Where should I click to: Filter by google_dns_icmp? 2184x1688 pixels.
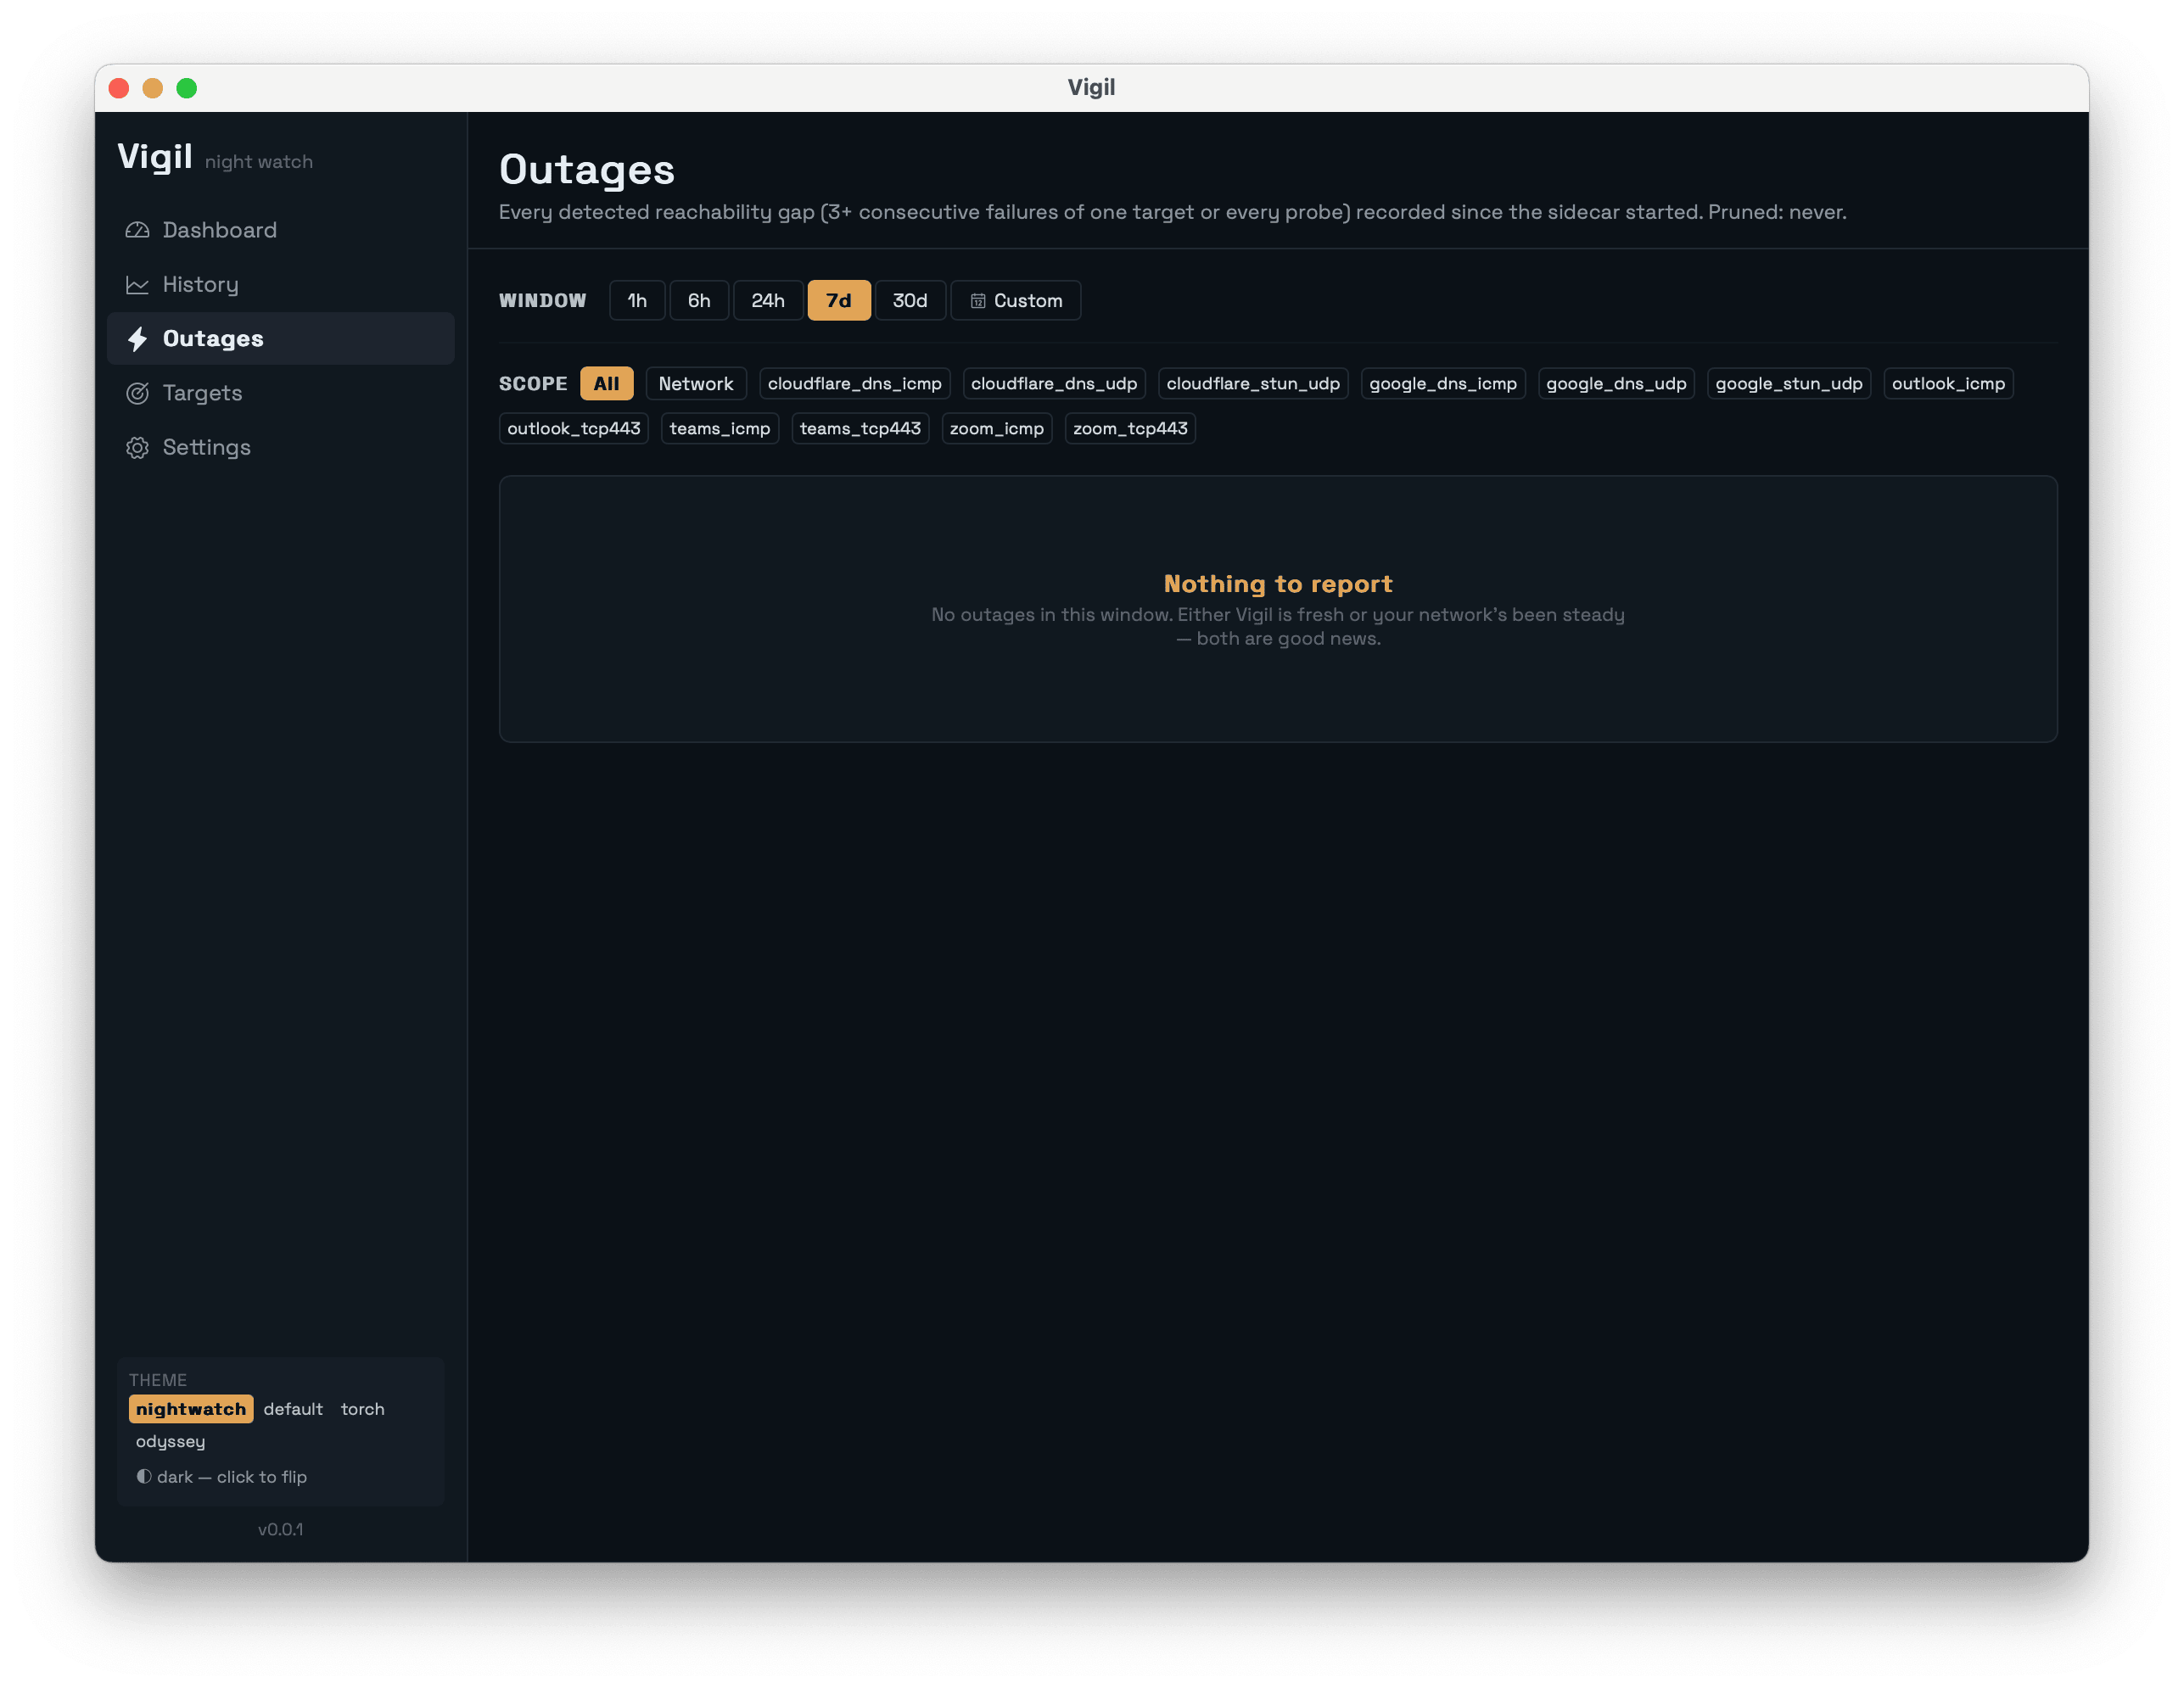click(1443, 384)
